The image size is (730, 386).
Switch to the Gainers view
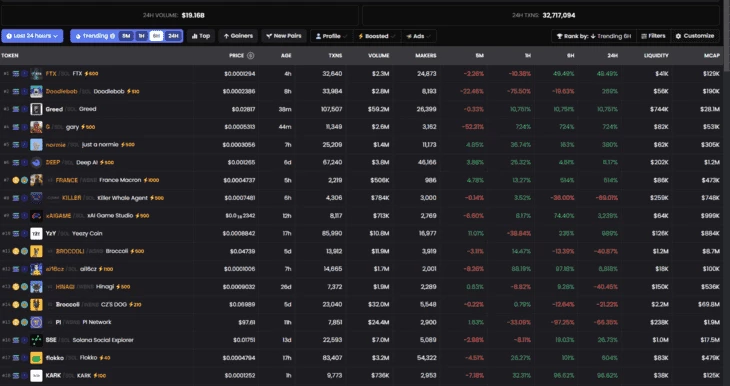238,36
